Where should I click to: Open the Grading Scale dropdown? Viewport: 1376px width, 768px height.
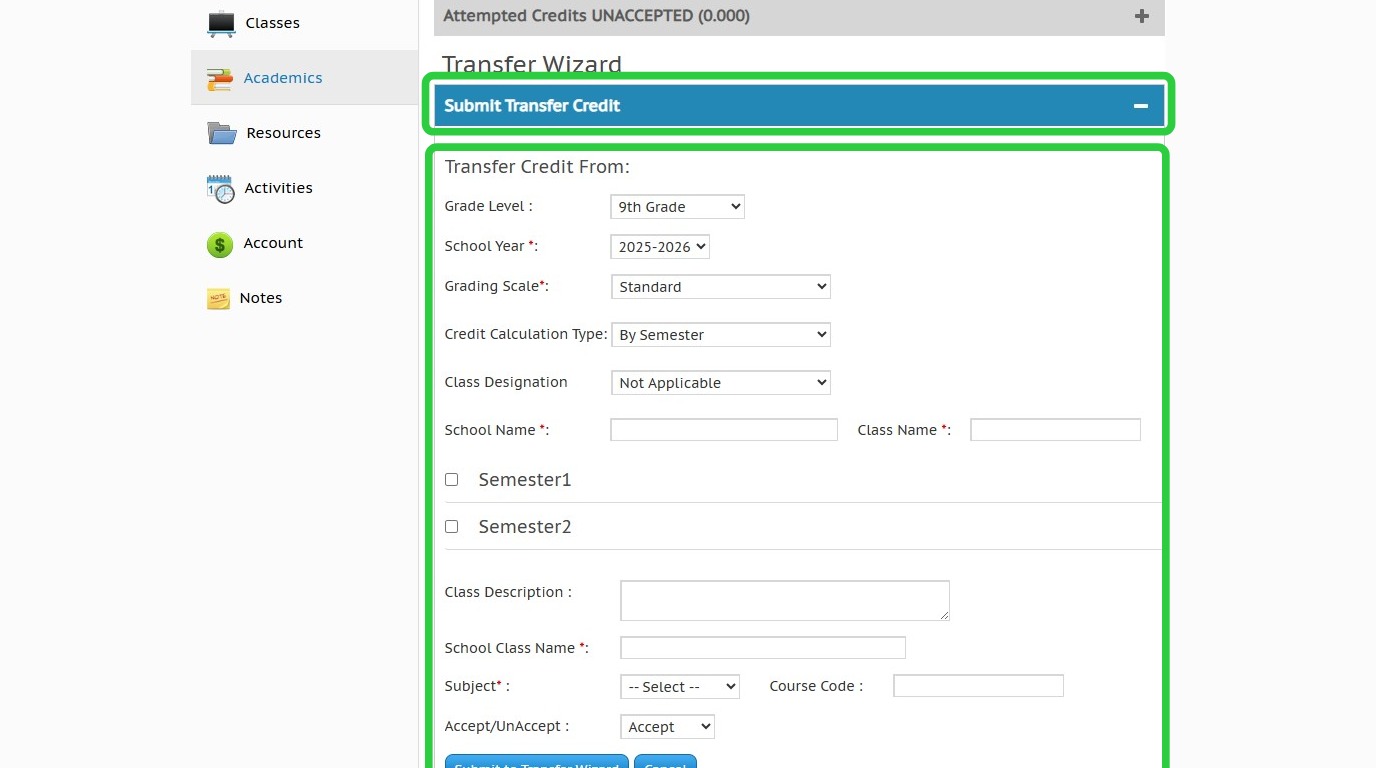720,287
